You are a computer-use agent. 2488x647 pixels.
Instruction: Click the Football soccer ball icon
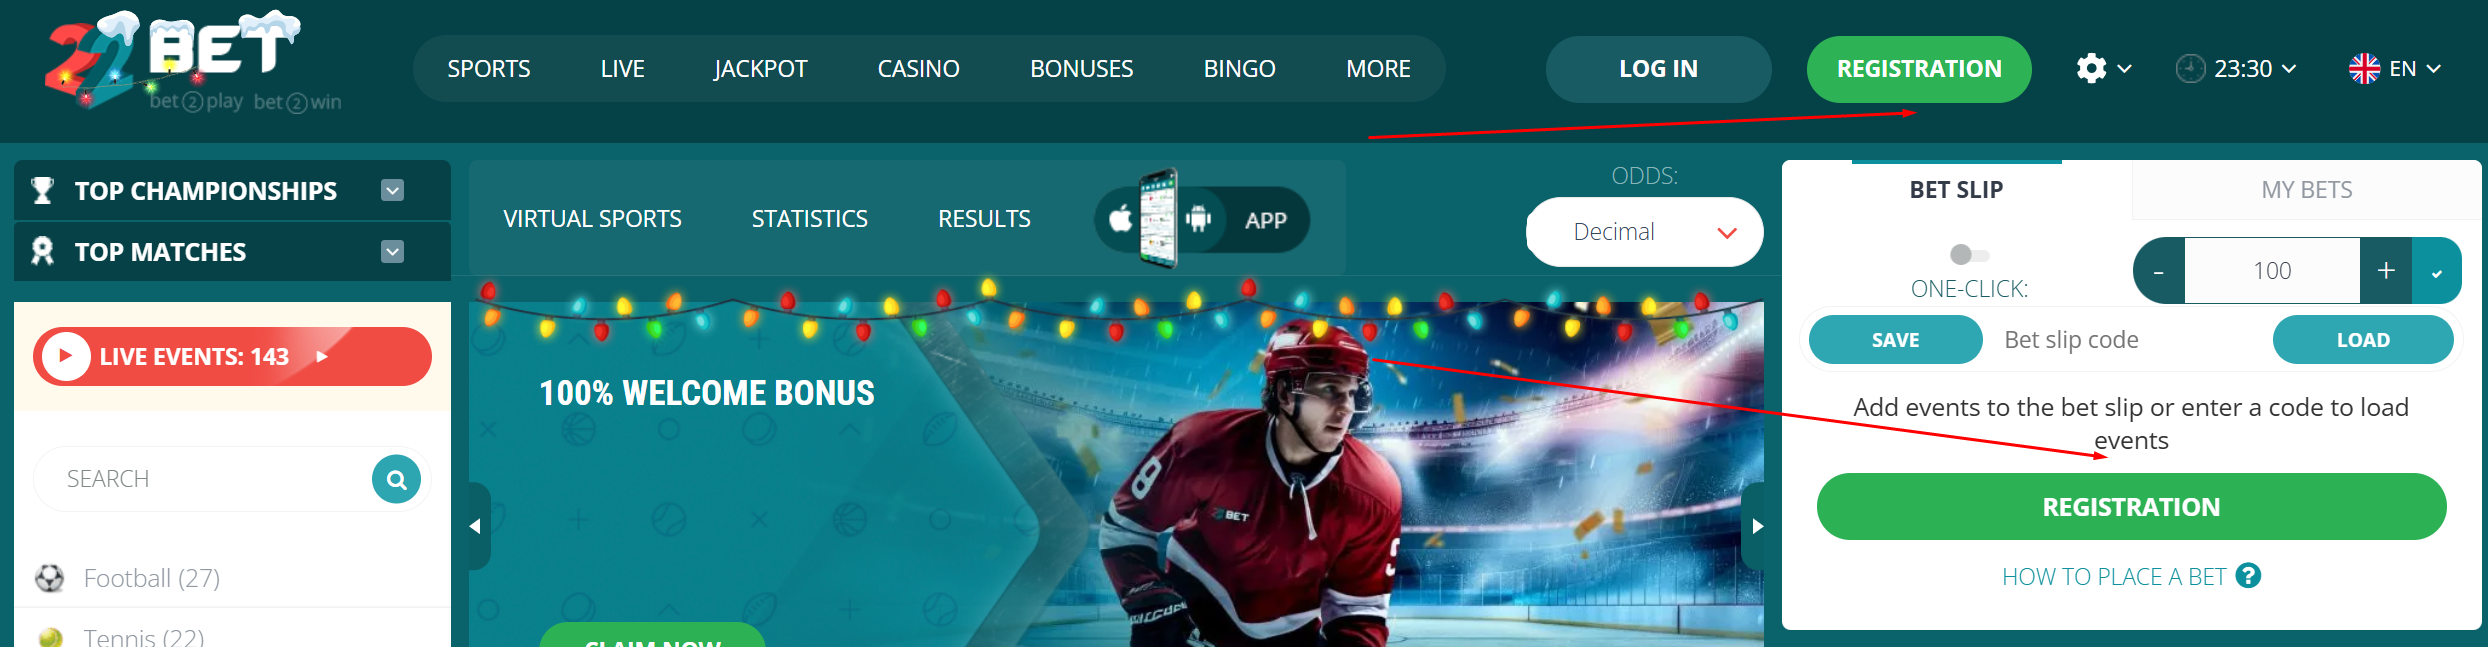click(x=49, y=578)
